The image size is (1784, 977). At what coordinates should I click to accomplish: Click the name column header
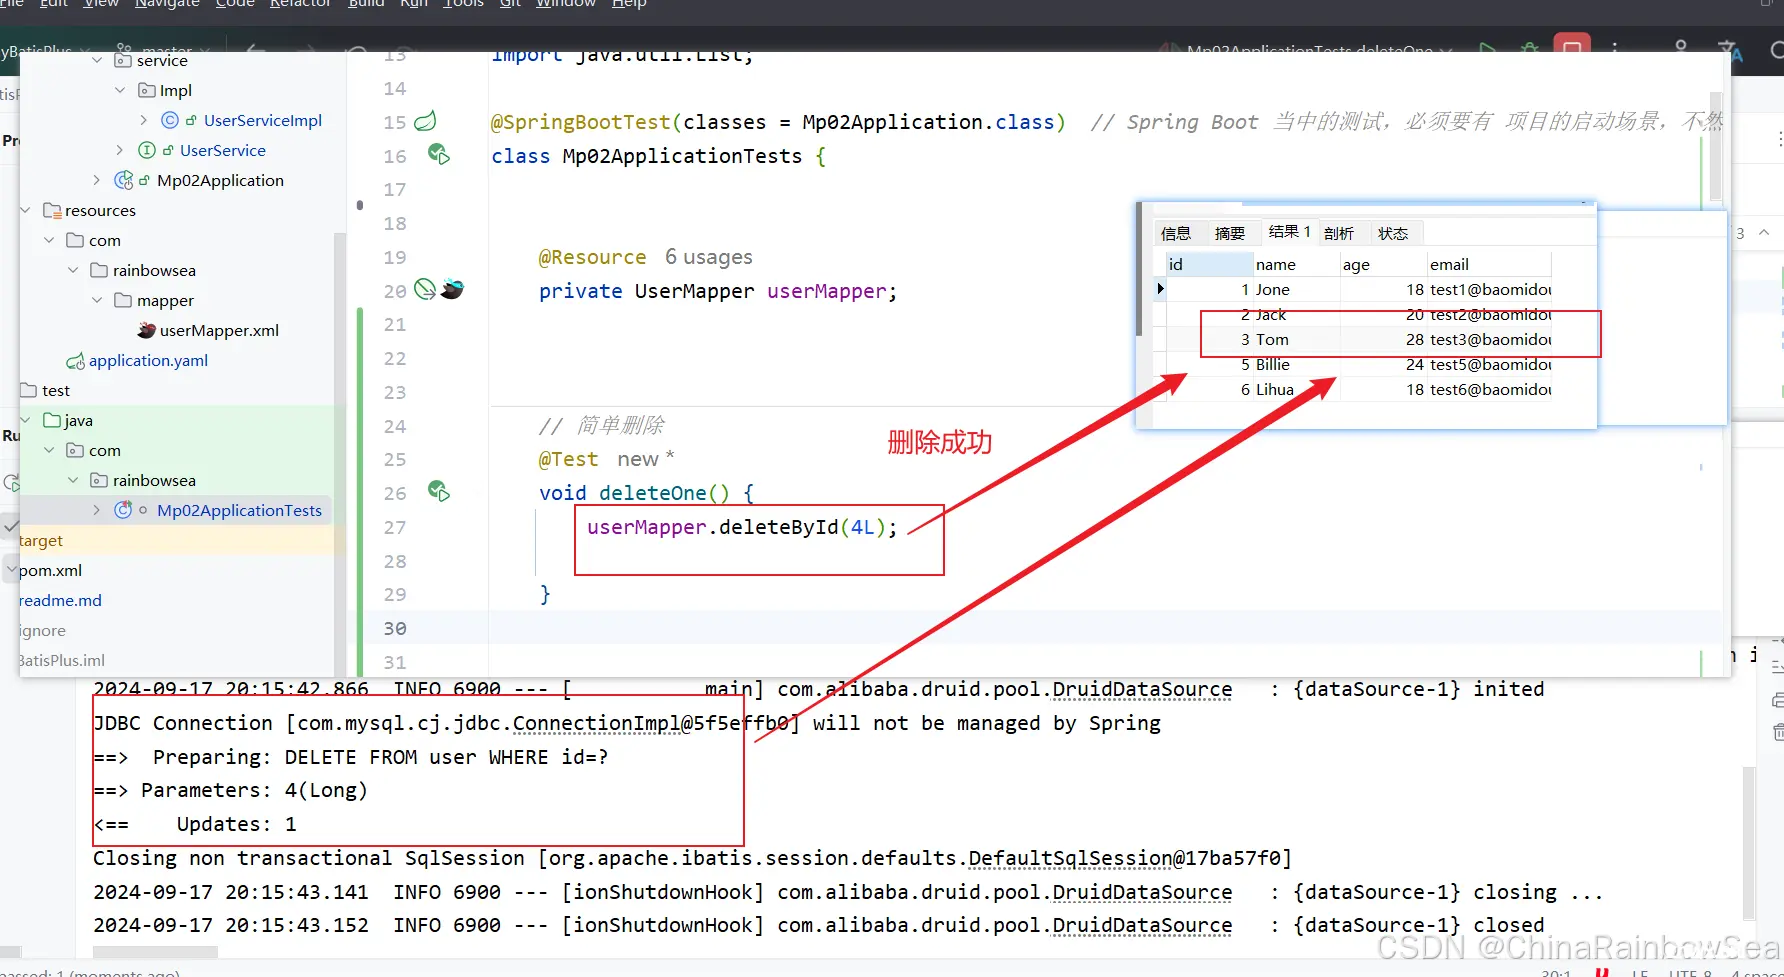1297,264
